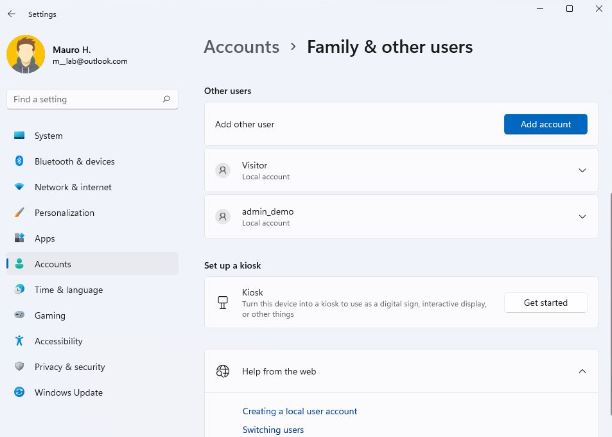Go to Gaming settings
The height and width of the screenshot is (437, 612).
pyautogui.click(x=93, y=316)
